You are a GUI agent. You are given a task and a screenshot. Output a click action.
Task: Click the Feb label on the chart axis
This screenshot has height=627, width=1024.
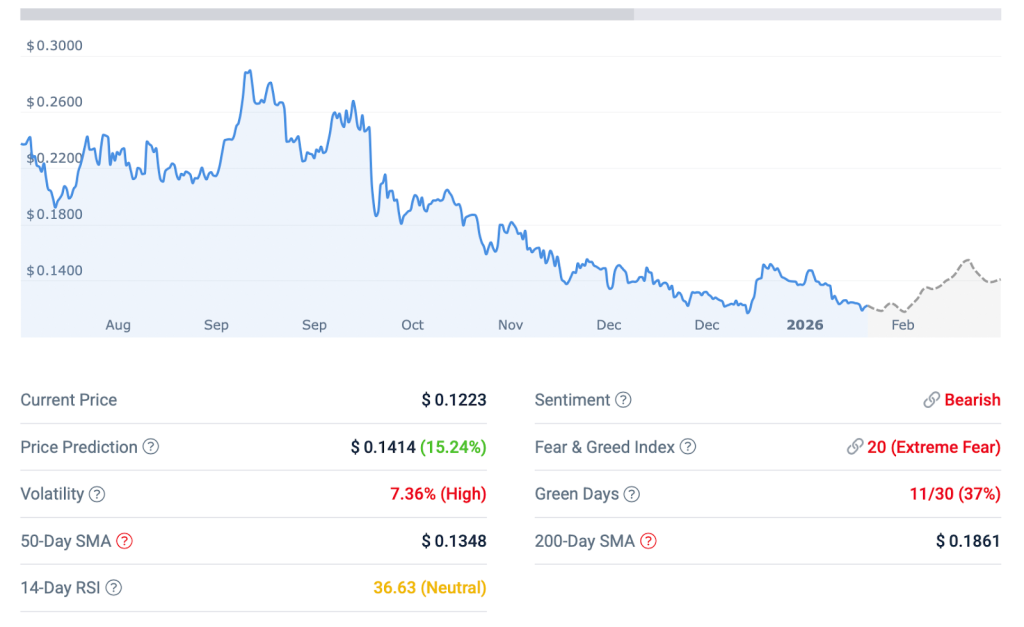coord(903,325)
